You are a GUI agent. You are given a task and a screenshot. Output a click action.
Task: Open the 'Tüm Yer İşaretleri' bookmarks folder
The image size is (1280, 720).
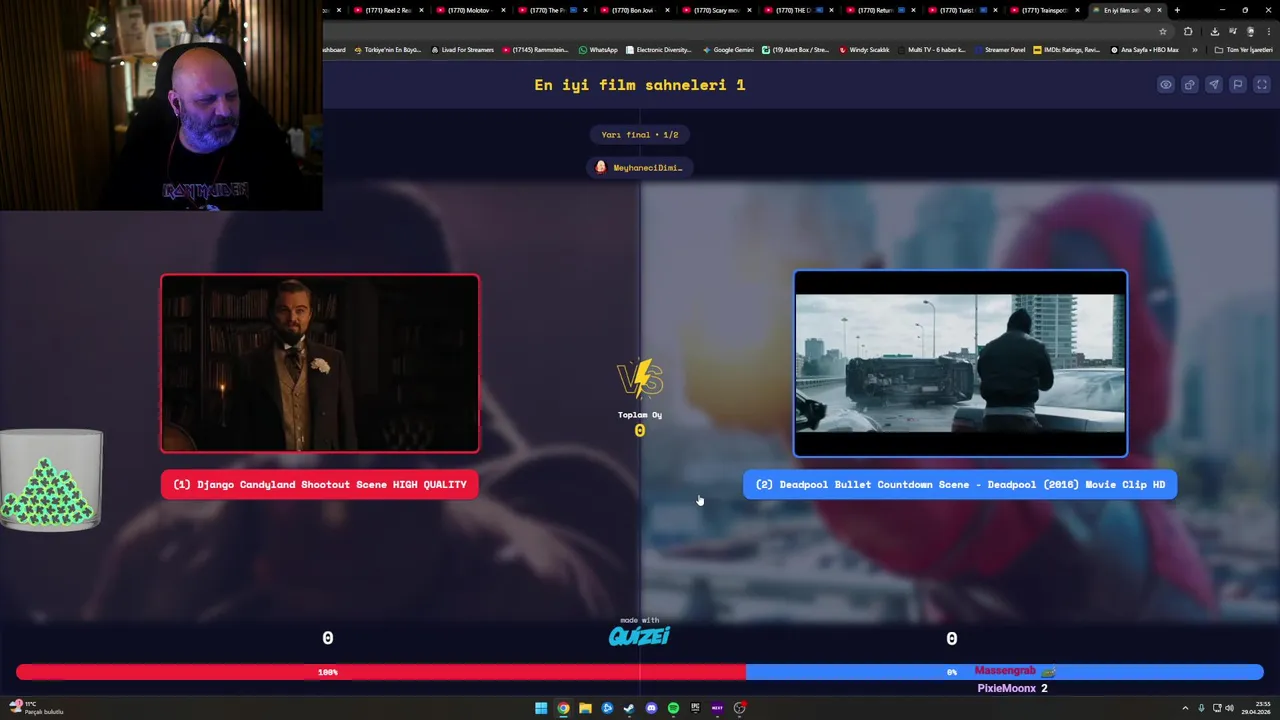[x=1243, y=50]
